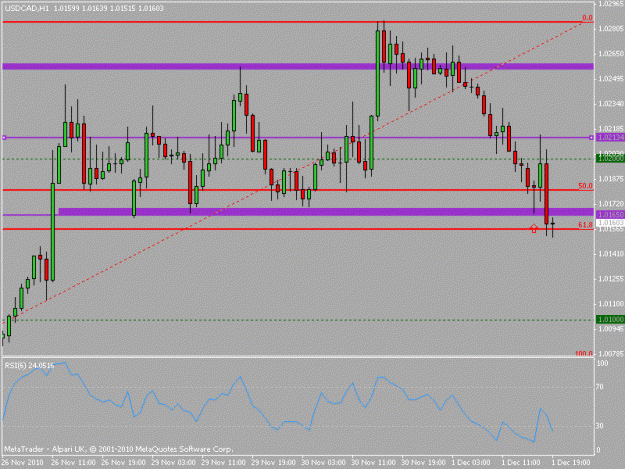This screenshot has height=469, width=625.
Task: Click the purple 1.01650 price tag
Action: pos(610,214)
